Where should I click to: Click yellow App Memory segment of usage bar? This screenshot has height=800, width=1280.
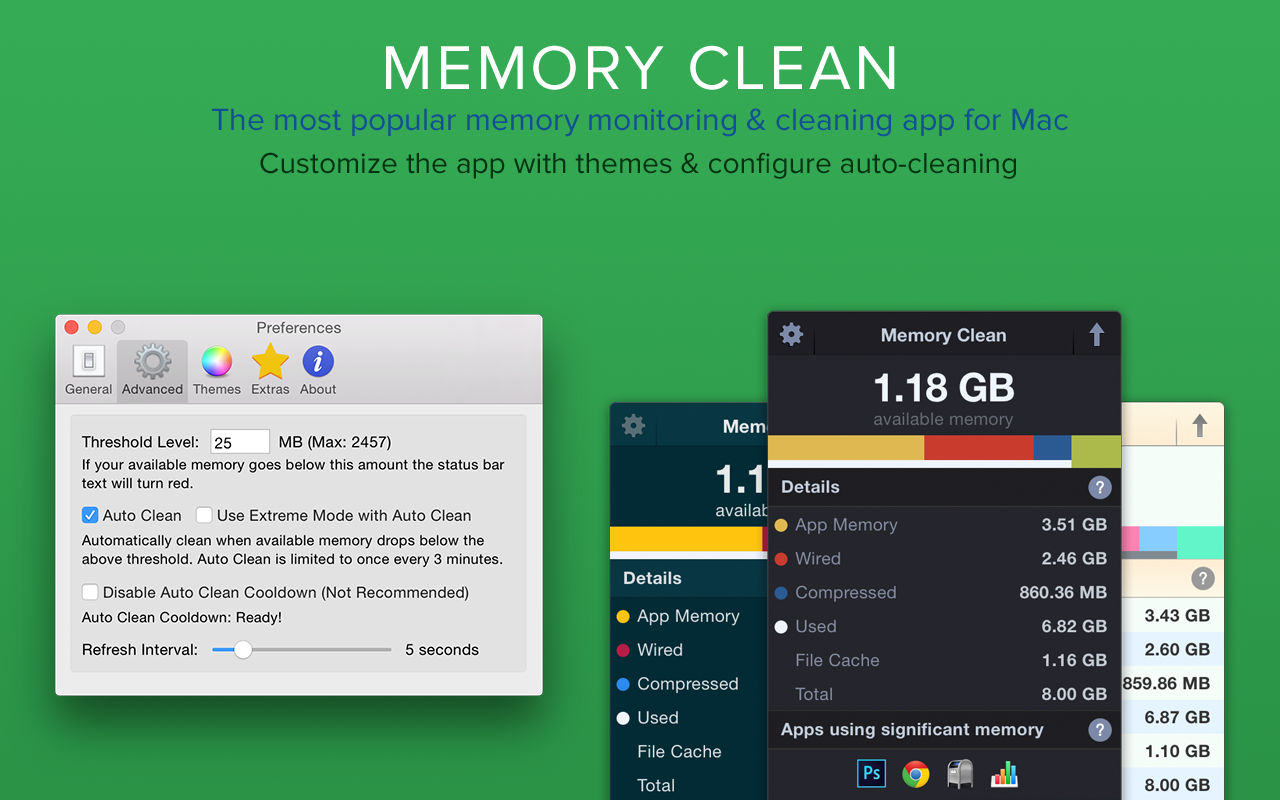point(846,448)
